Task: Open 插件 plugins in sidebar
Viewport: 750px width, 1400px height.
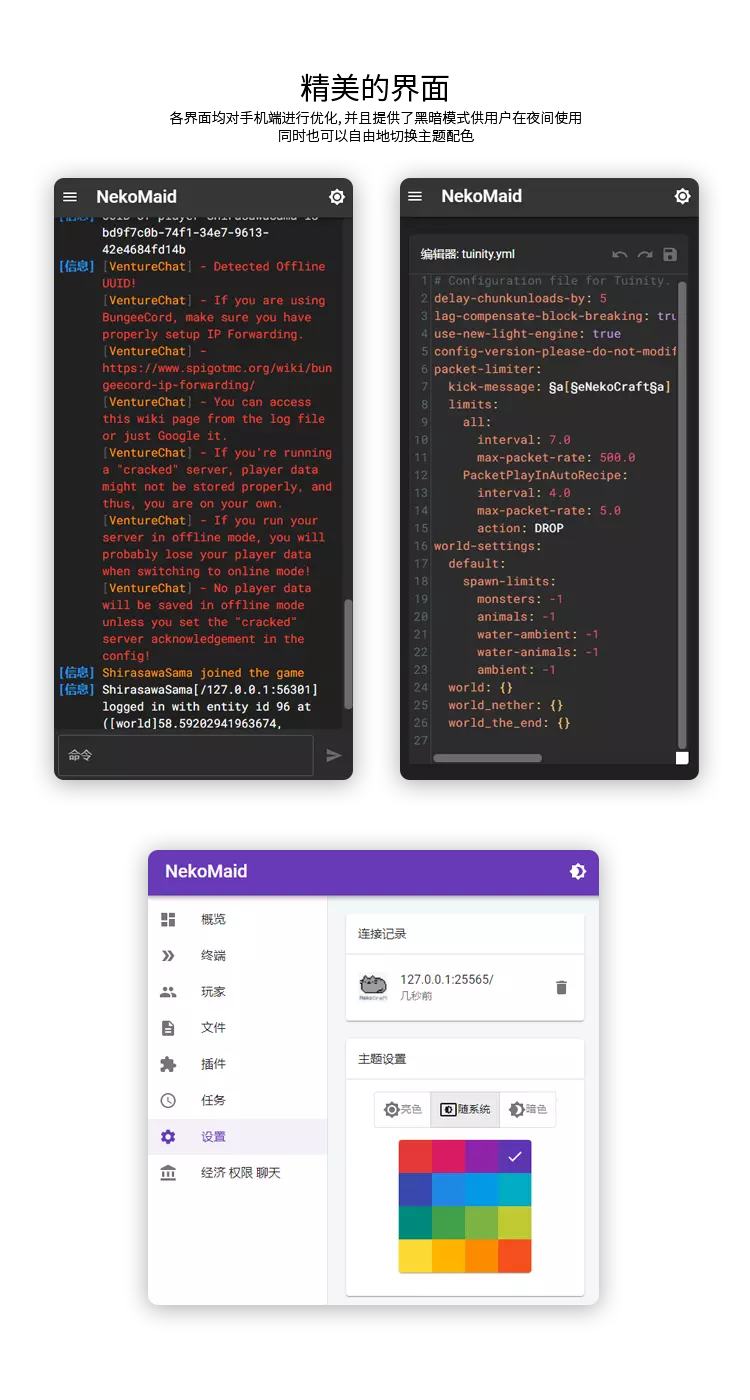Action: point(238,1064)
